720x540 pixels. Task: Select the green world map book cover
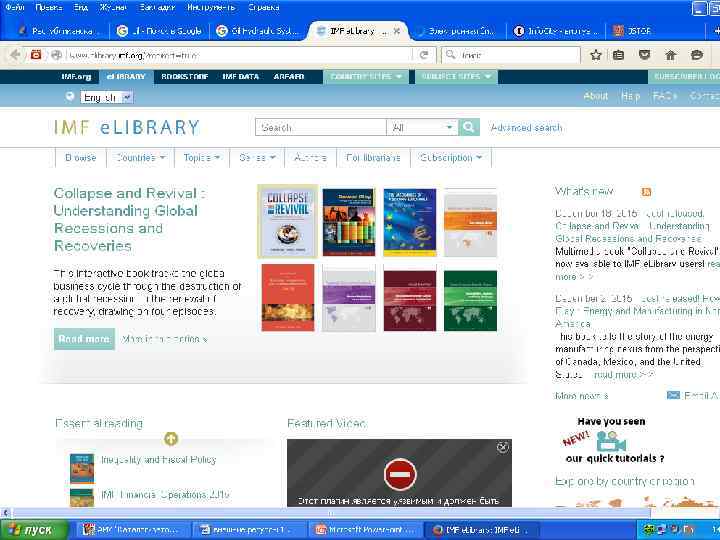(x=470, y=301)
